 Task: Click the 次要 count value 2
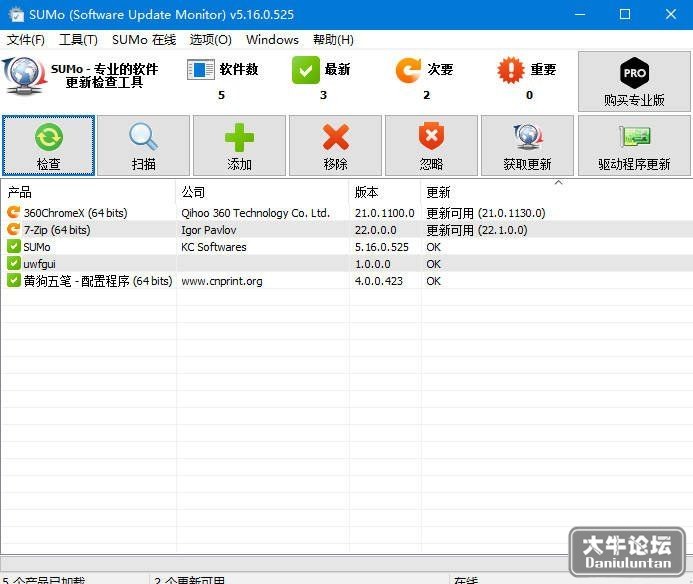pos(426,95)
